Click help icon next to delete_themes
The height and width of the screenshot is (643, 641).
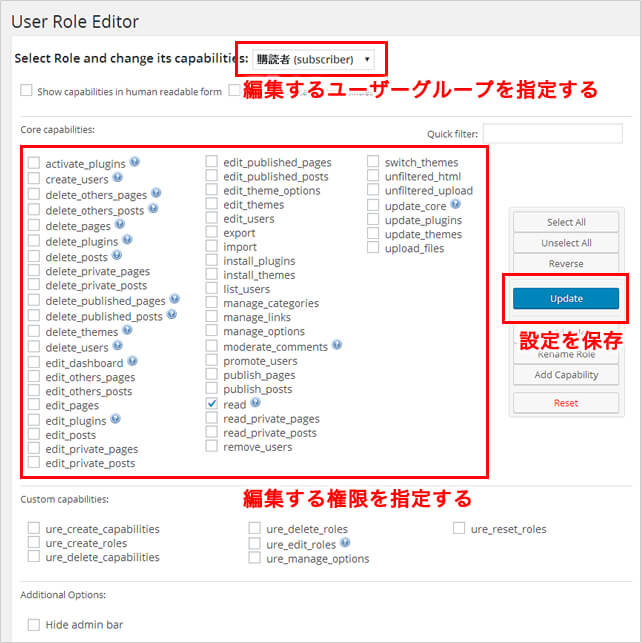[x=126, y=331]
